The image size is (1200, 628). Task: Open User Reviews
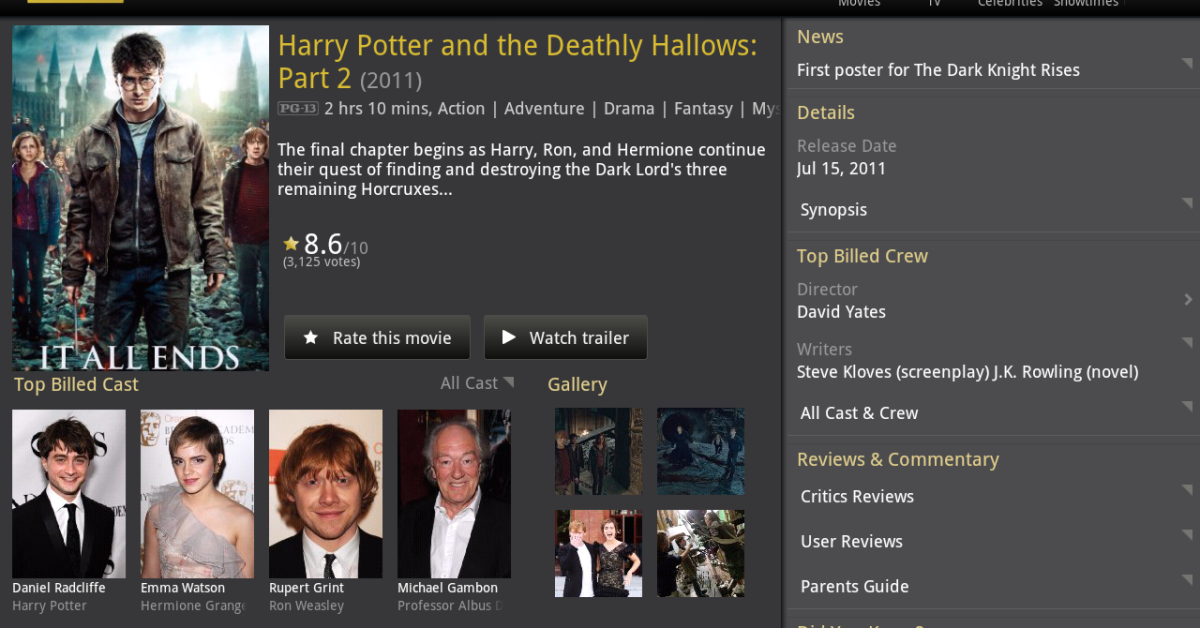click(852, 541)
